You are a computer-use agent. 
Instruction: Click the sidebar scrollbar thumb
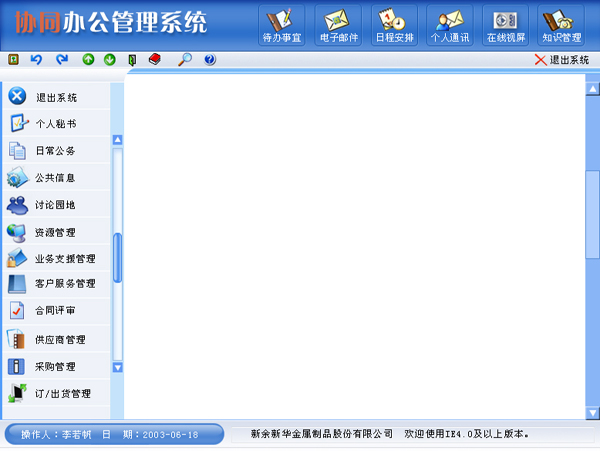(x=118, y=258)
